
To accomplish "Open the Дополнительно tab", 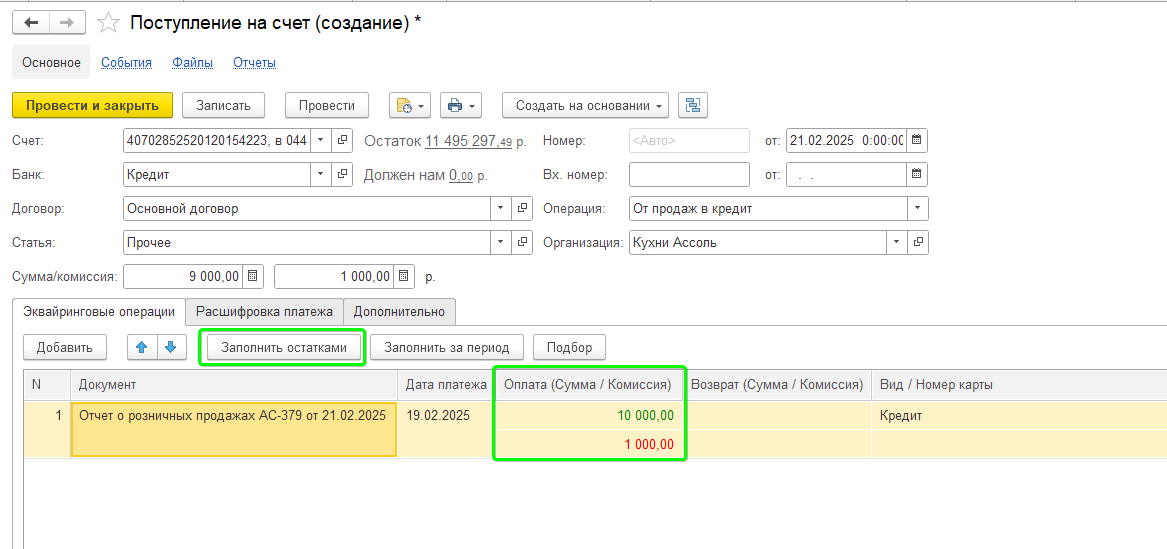I will (x=399, y=312).
